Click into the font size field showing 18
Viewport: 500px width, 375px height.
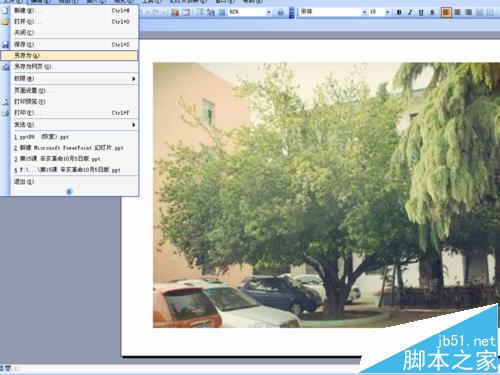coord(377,12)
